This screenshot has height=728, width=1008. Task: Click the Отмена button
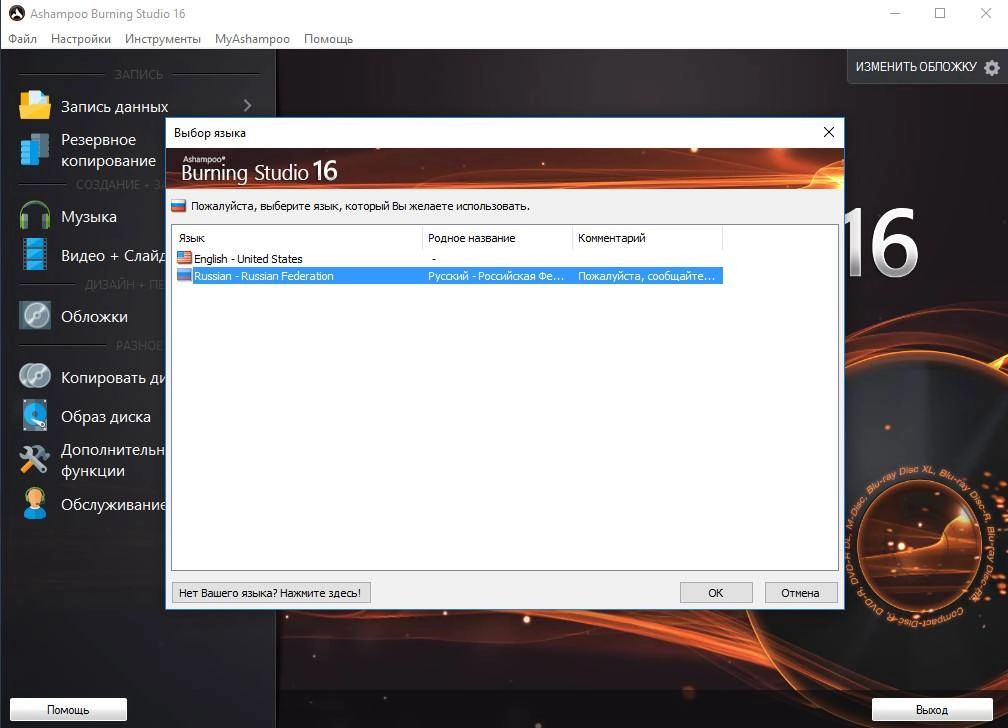click(x=801, y=592)
